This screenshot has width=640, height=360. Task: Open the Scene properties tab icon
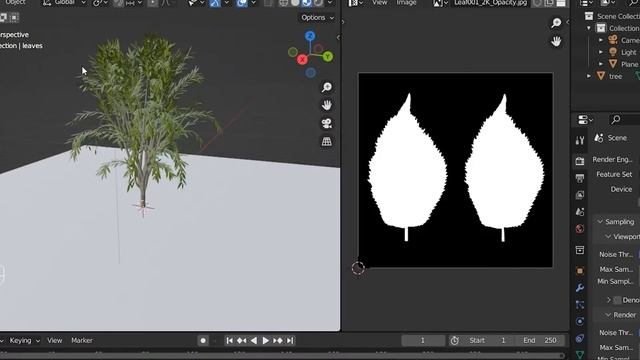tap(580, 212)
